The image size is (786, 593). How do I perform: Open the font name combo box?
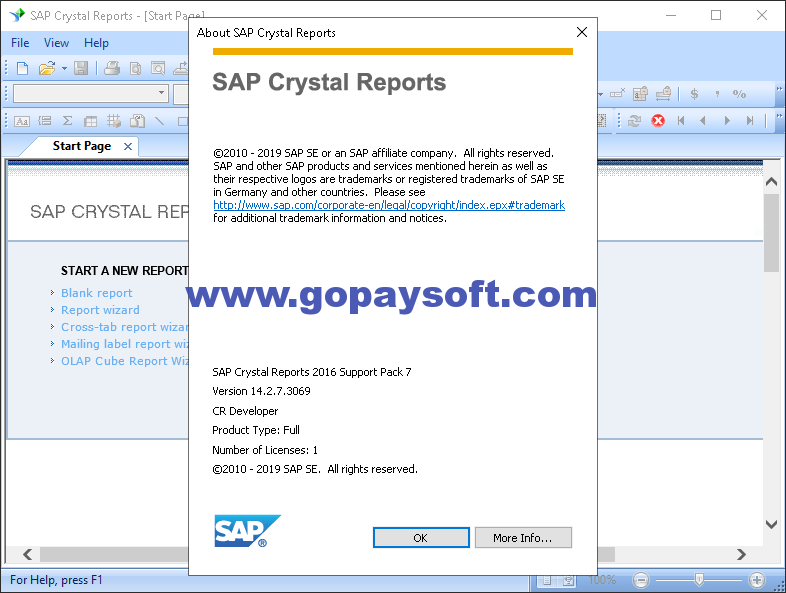click(x=91, y=93)
